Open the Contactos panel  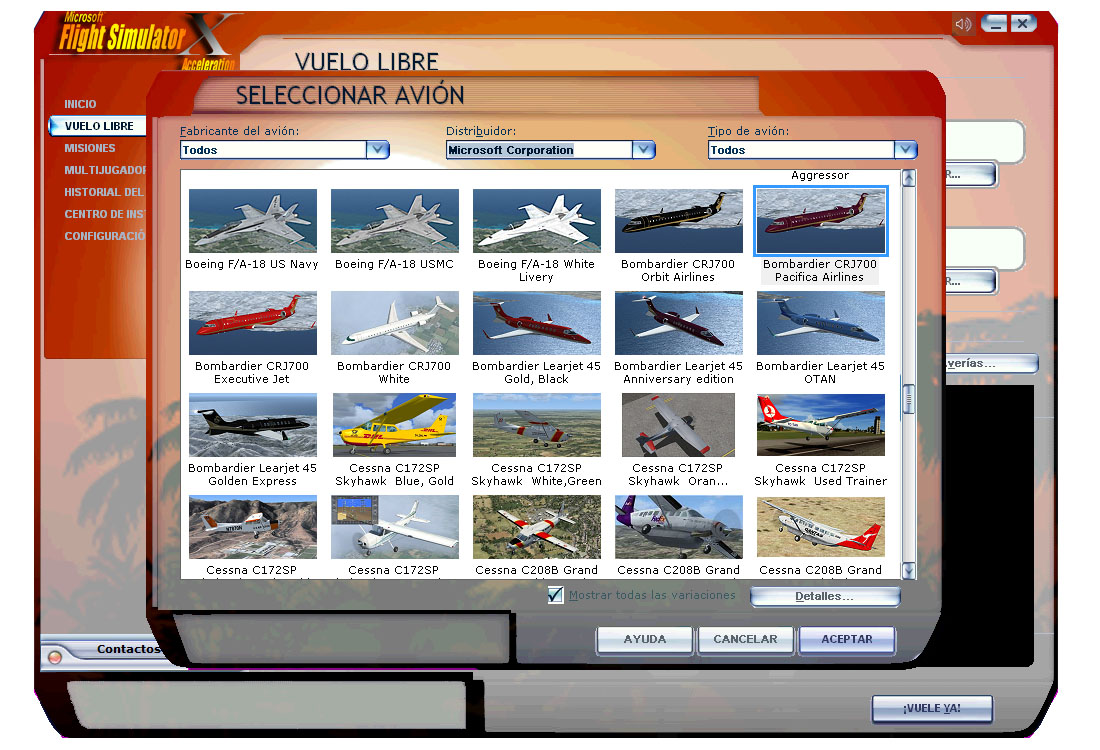point(127,647)
